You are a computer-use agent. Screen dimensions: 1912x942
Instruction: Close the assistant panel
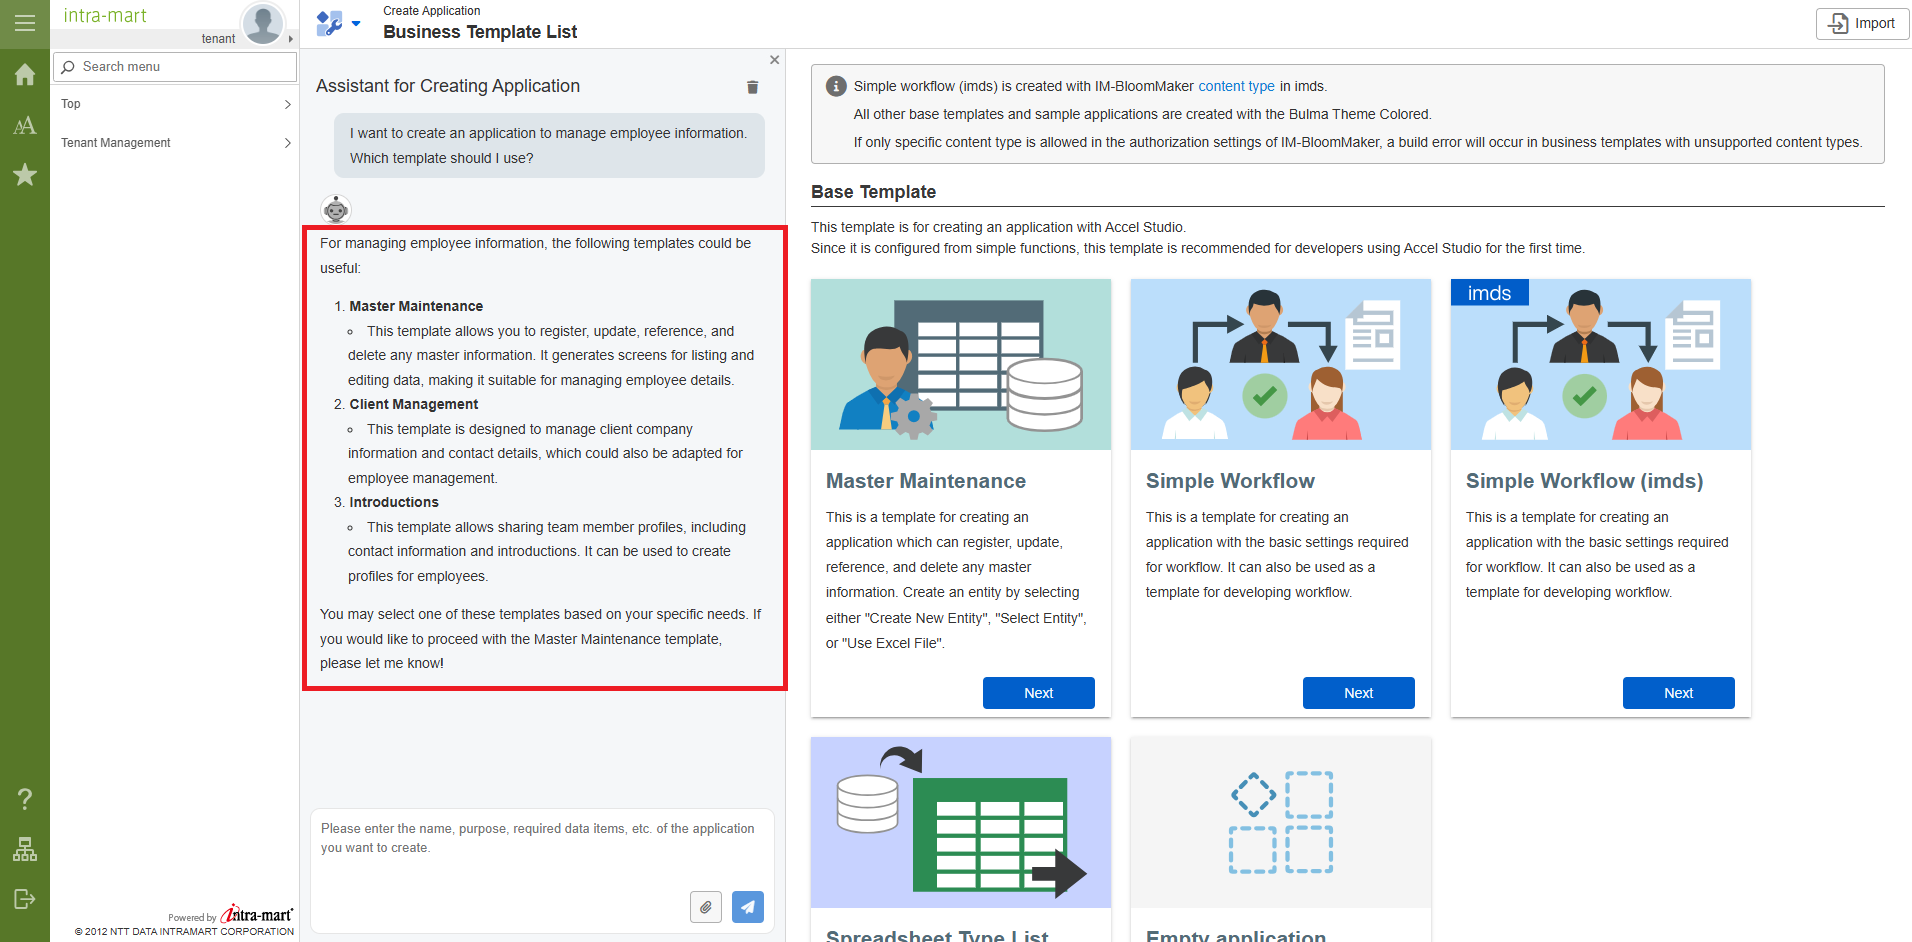[774, 60]
